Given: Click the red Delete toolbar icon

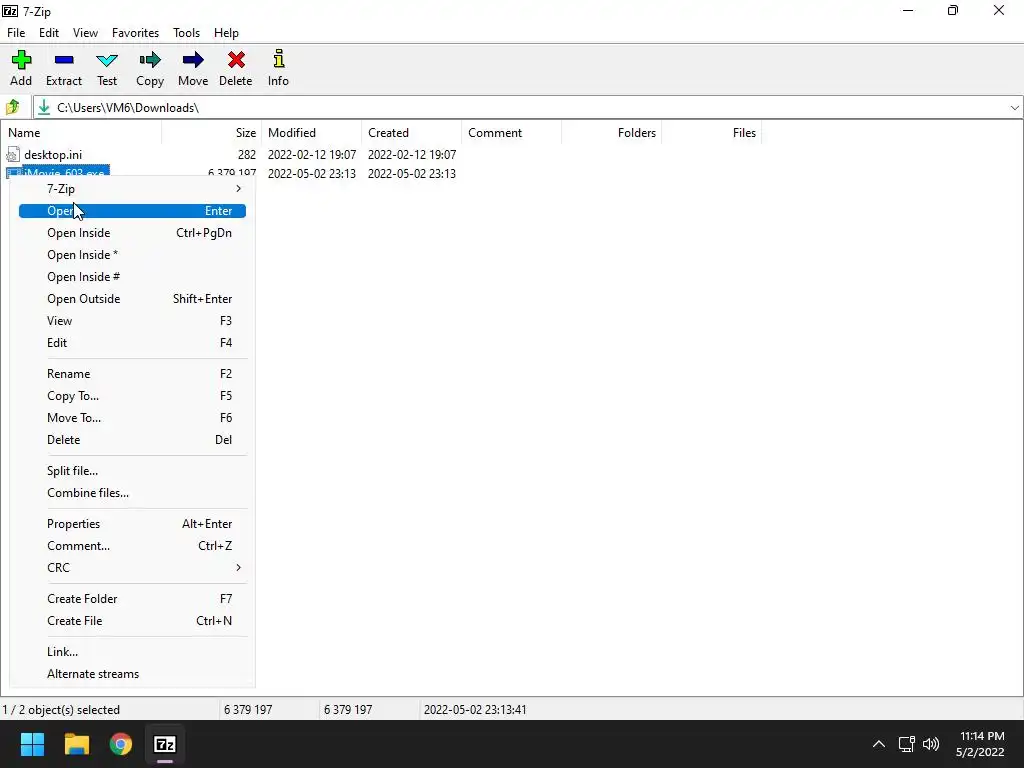Looking at the screenshot, I should pos(236,60).
